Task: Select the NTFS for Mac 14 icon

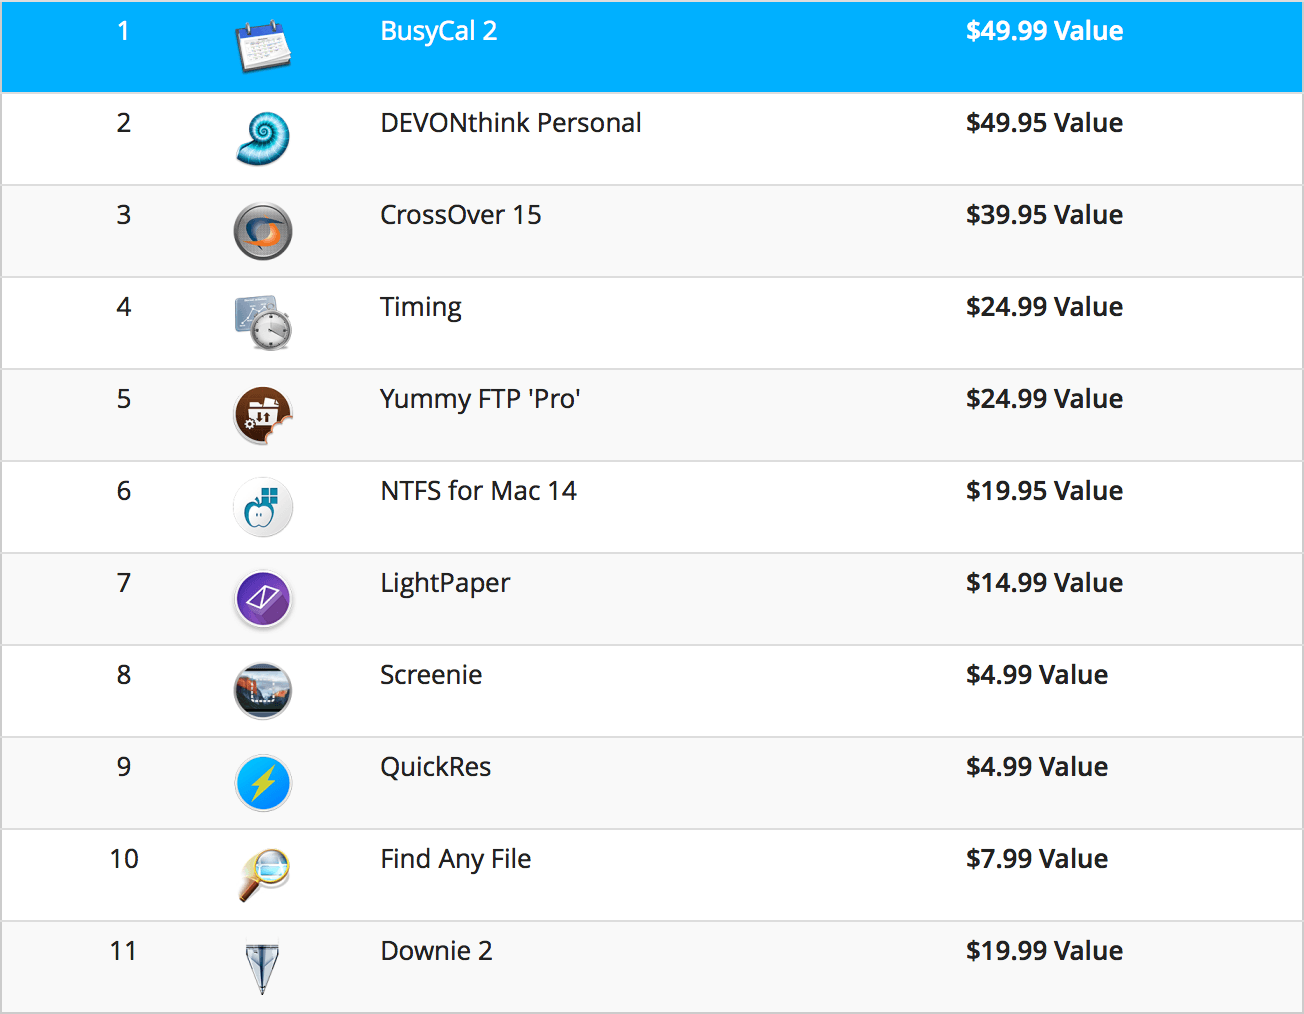Action: (x=263, y=507)
